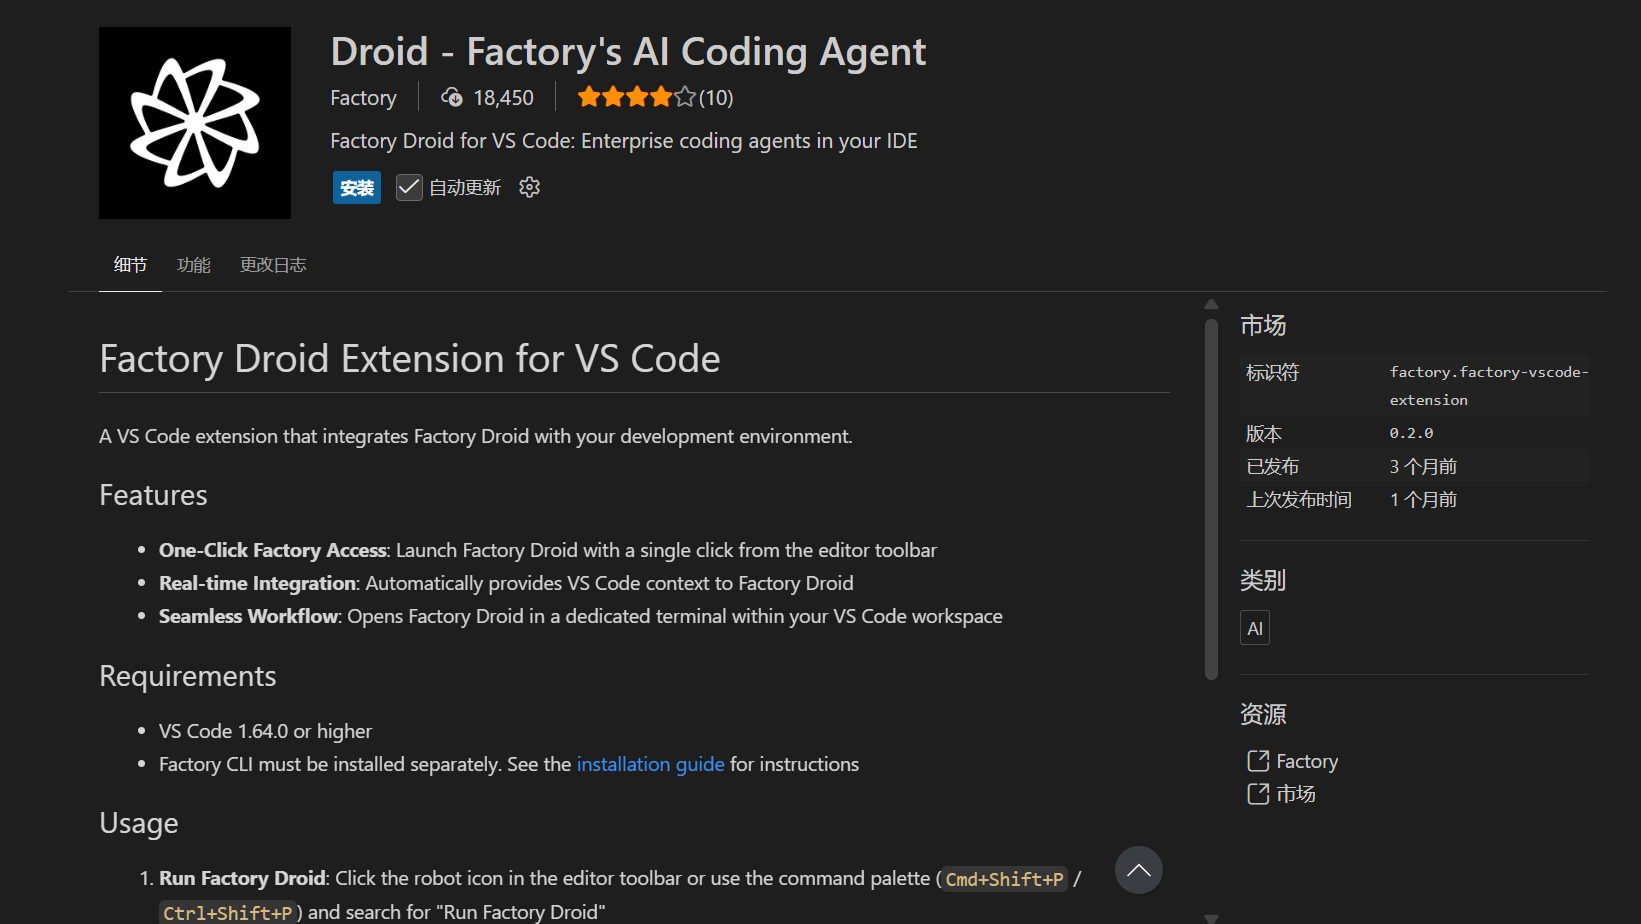Click the Seamless Workflow bullet
The width and height of the screenshot is (1641, 924).
pyautogui.click(x=581, y=616)
